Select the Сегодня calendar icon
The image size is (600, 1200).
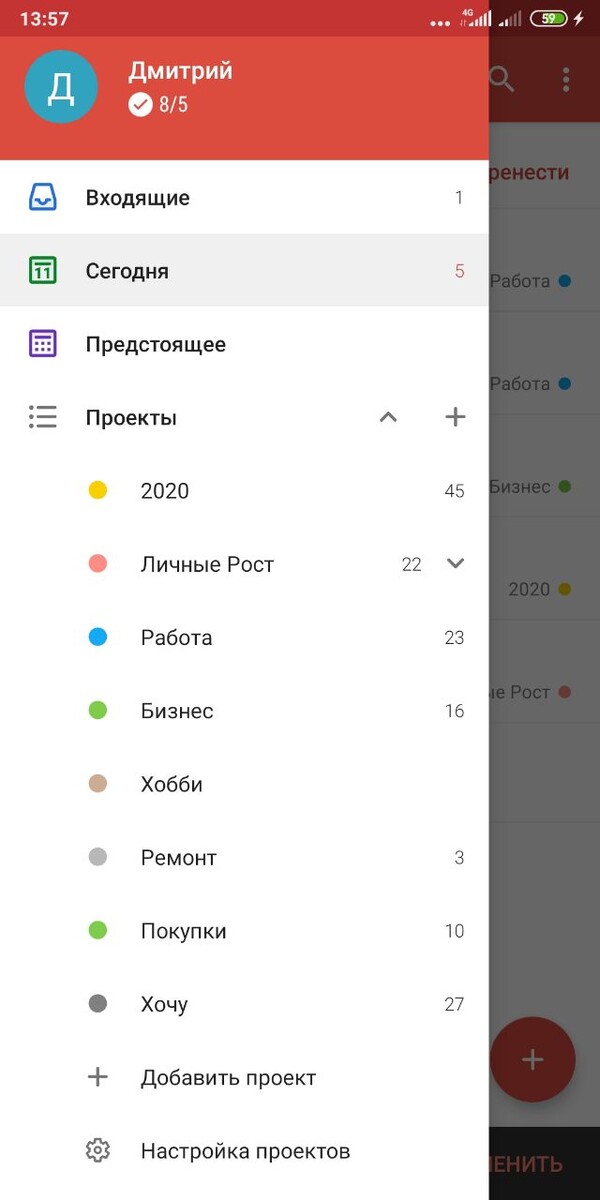coord(43,270)
